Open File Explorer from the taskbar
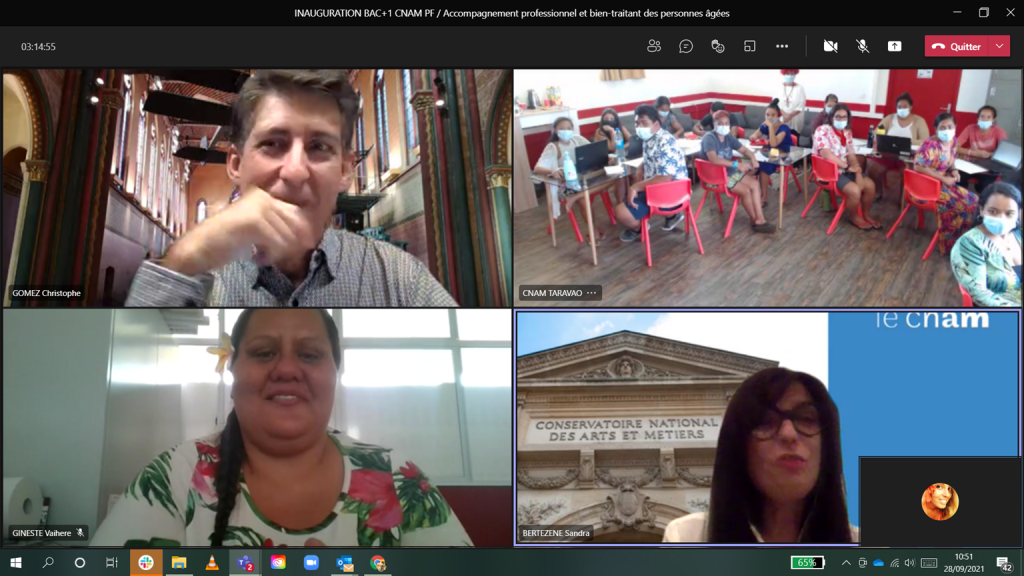The image size is (1024, 576). (x=179, y=562)
